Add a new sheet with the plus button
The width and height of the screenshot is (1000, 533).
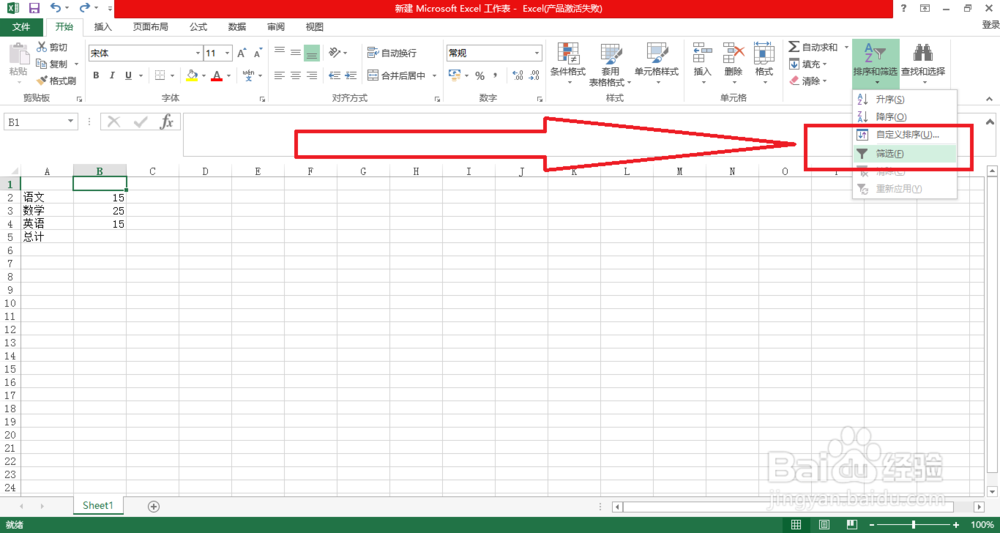tap(153, 506)
